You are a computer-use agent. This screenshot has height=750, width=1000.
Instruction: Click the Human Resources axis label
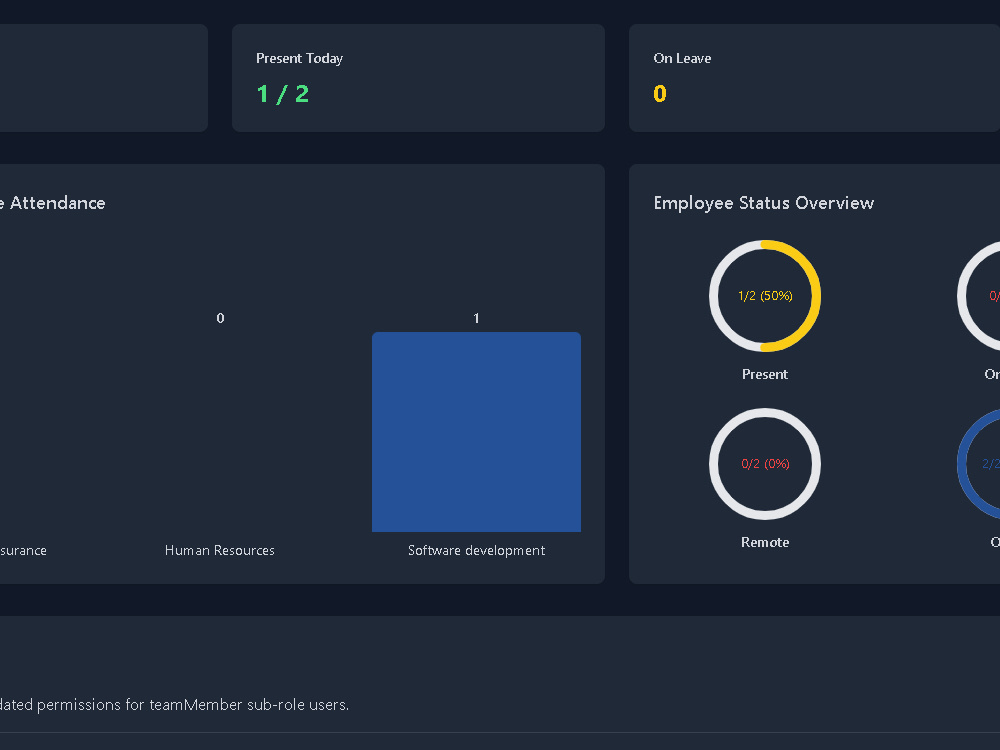tap(219, 550)
